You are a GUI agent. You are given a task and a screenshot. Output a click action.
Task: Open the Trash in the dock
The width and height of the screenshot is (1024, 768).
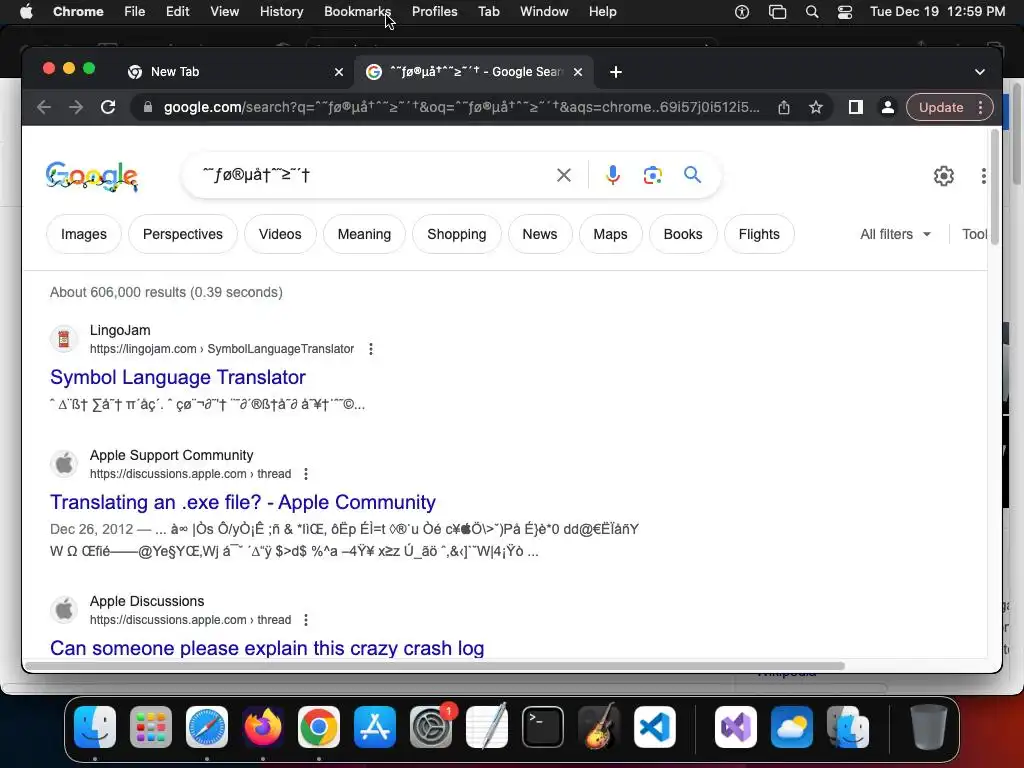click(x=929, y=727)
